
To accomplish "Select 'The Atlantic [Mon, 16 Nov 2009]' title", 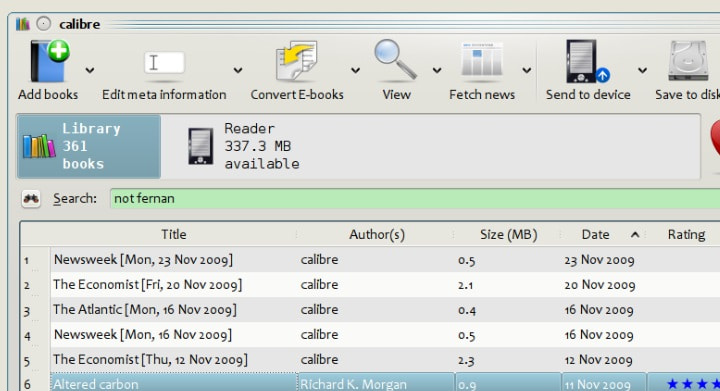I will pyautogui.click(x=145, y=310).
